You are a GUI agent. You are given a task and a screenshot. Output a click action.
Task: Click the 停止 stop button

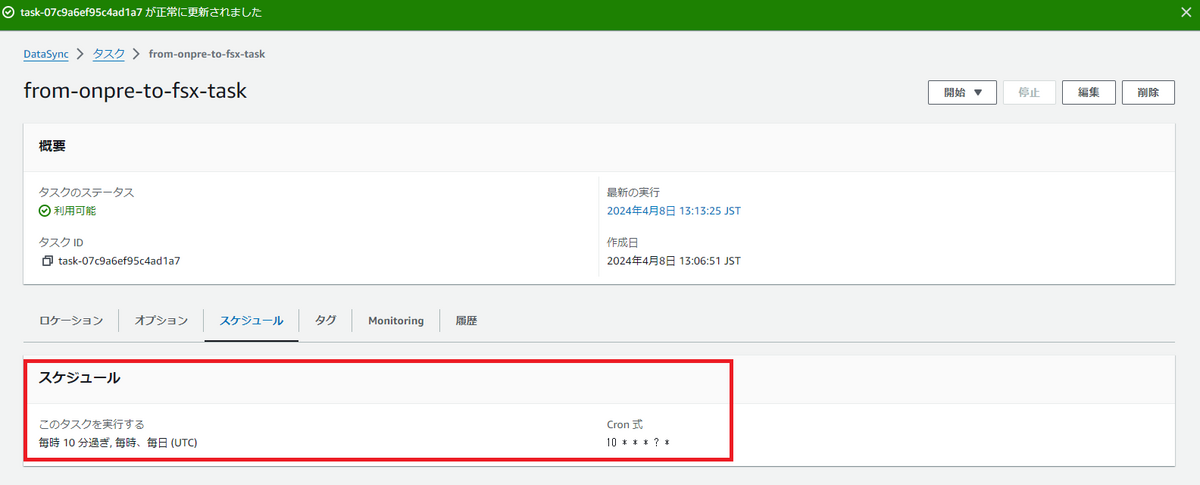1029,92
